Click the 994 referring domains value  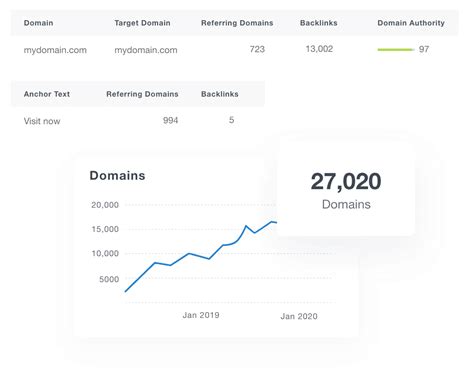[x=170, y=120]
